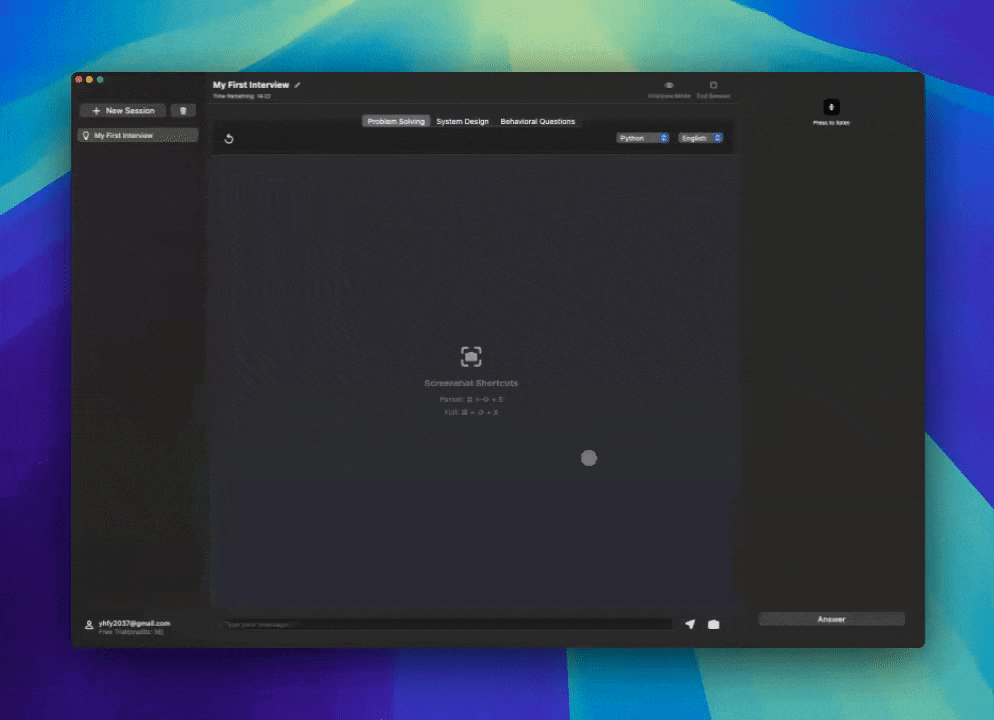
Task: Click the lightbulb icon on My First Interview
Action: click(x=87, y=135)
